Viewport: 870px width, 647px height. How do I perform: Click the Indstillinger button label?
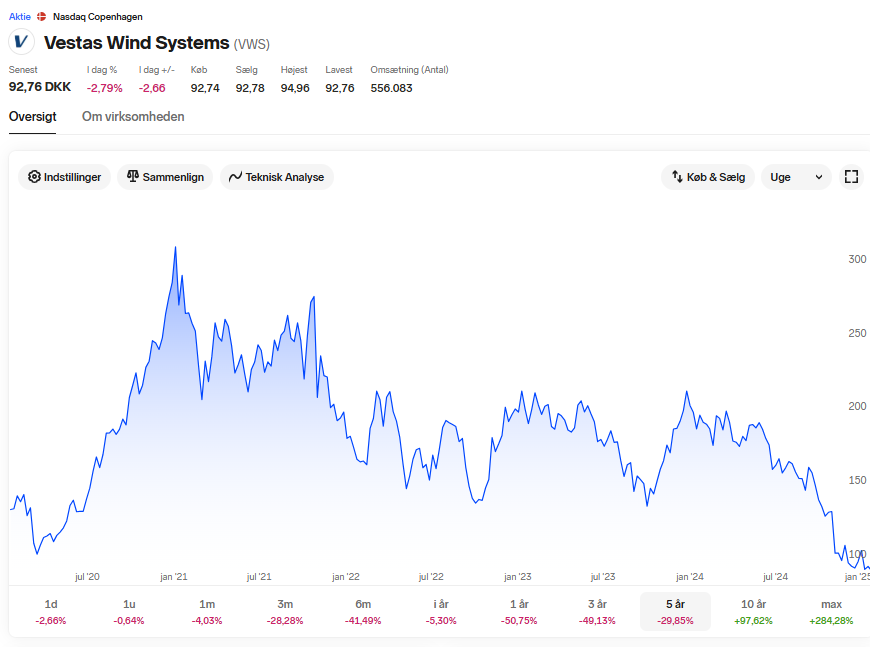tap(72, 177)
